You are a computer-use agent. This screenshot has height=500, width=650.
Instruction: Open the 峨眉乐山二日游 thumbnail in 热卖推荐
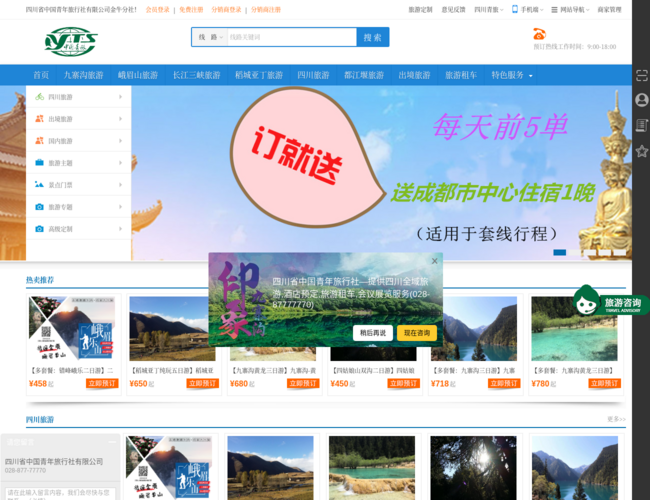tap(72, 328)
